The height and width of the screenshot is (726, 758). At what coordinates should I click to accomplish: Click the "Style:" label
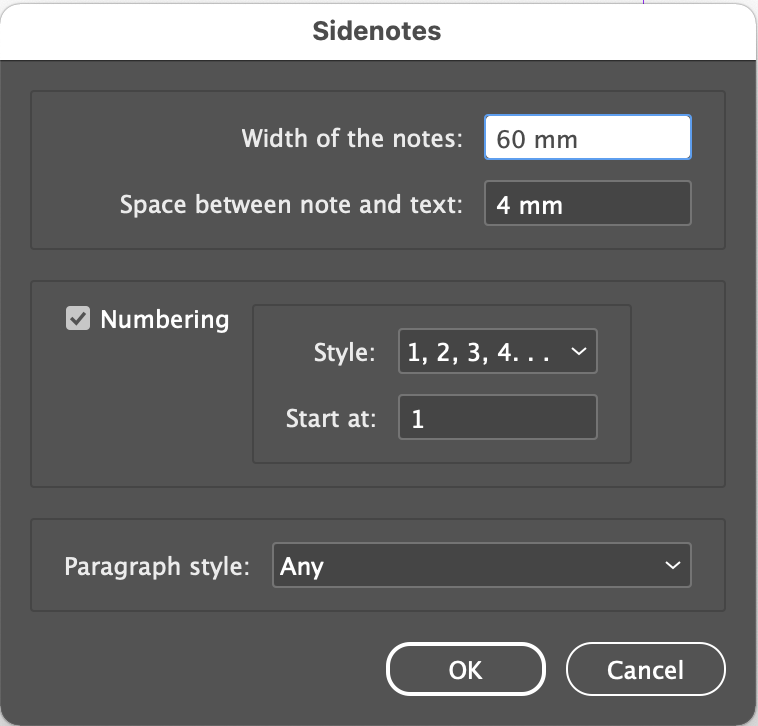tap(344, 352)
